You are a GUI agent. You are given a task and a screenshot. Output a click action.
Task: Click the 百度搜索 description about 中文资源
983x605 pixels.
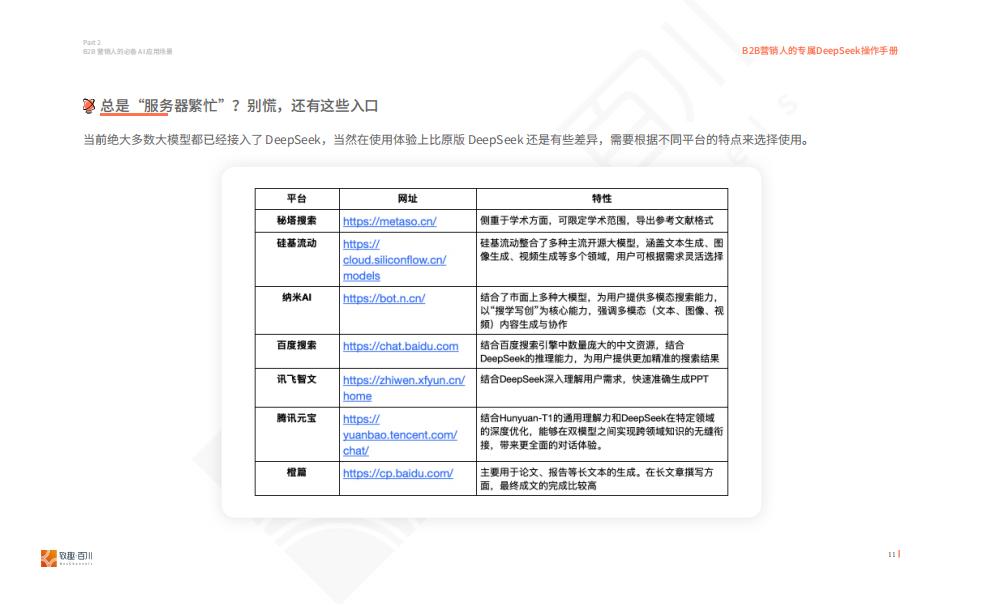[x=600, y=352]
